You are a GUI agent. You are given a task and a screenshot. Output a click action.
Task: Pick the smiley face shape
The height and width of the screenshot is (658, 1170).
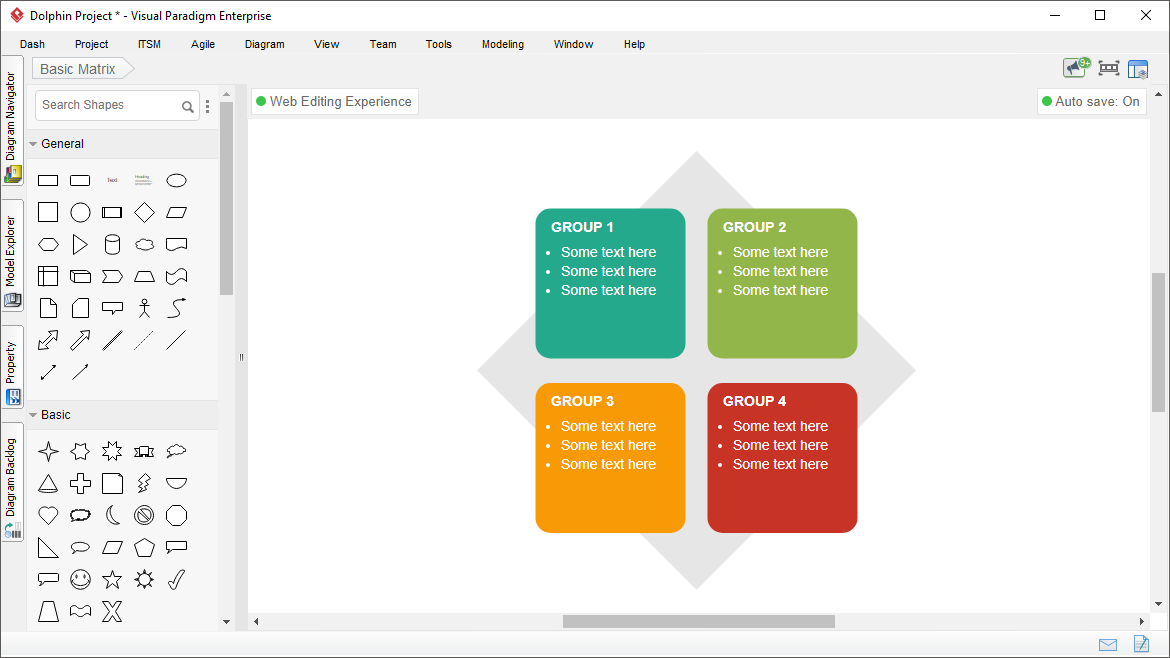[80, 580]
